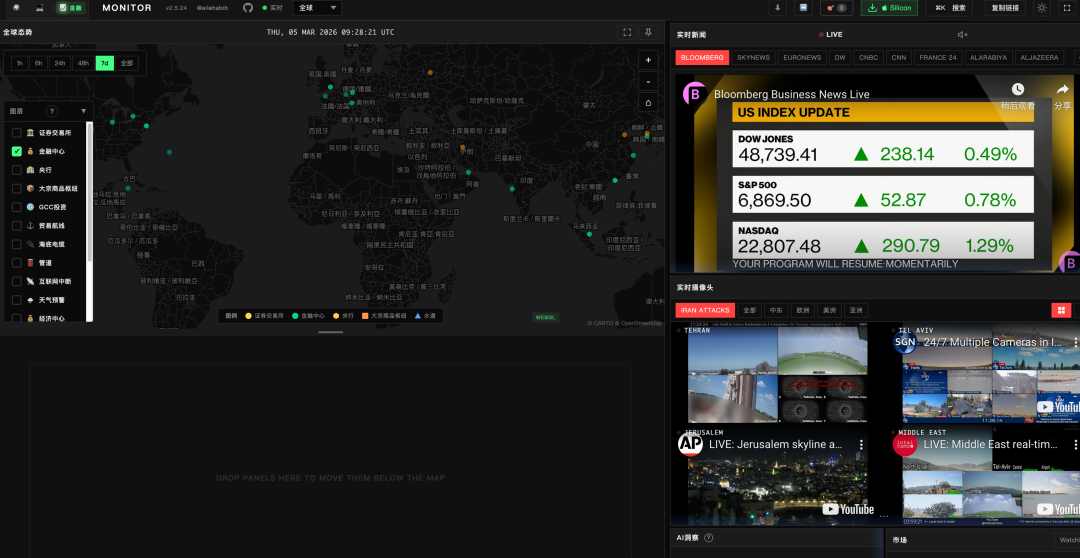The width and height of the screenshot is (1080, 558).
Task: Click the Silicon download button
Action: 889,8
